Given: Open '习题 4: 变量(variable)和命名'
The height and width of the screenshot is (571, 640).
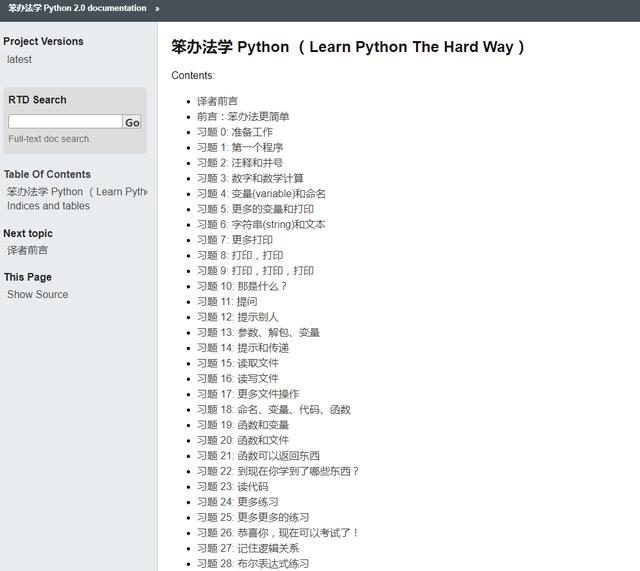Looking at the screenshot, I should 261,194.
